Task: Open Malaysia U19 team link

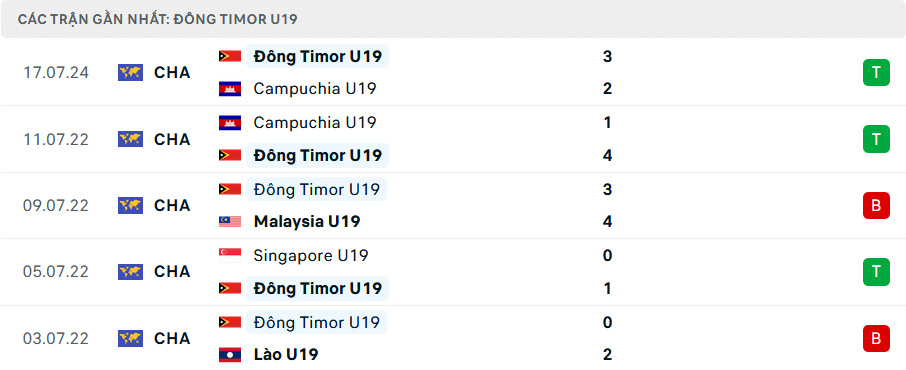Action: click(307, 221)
